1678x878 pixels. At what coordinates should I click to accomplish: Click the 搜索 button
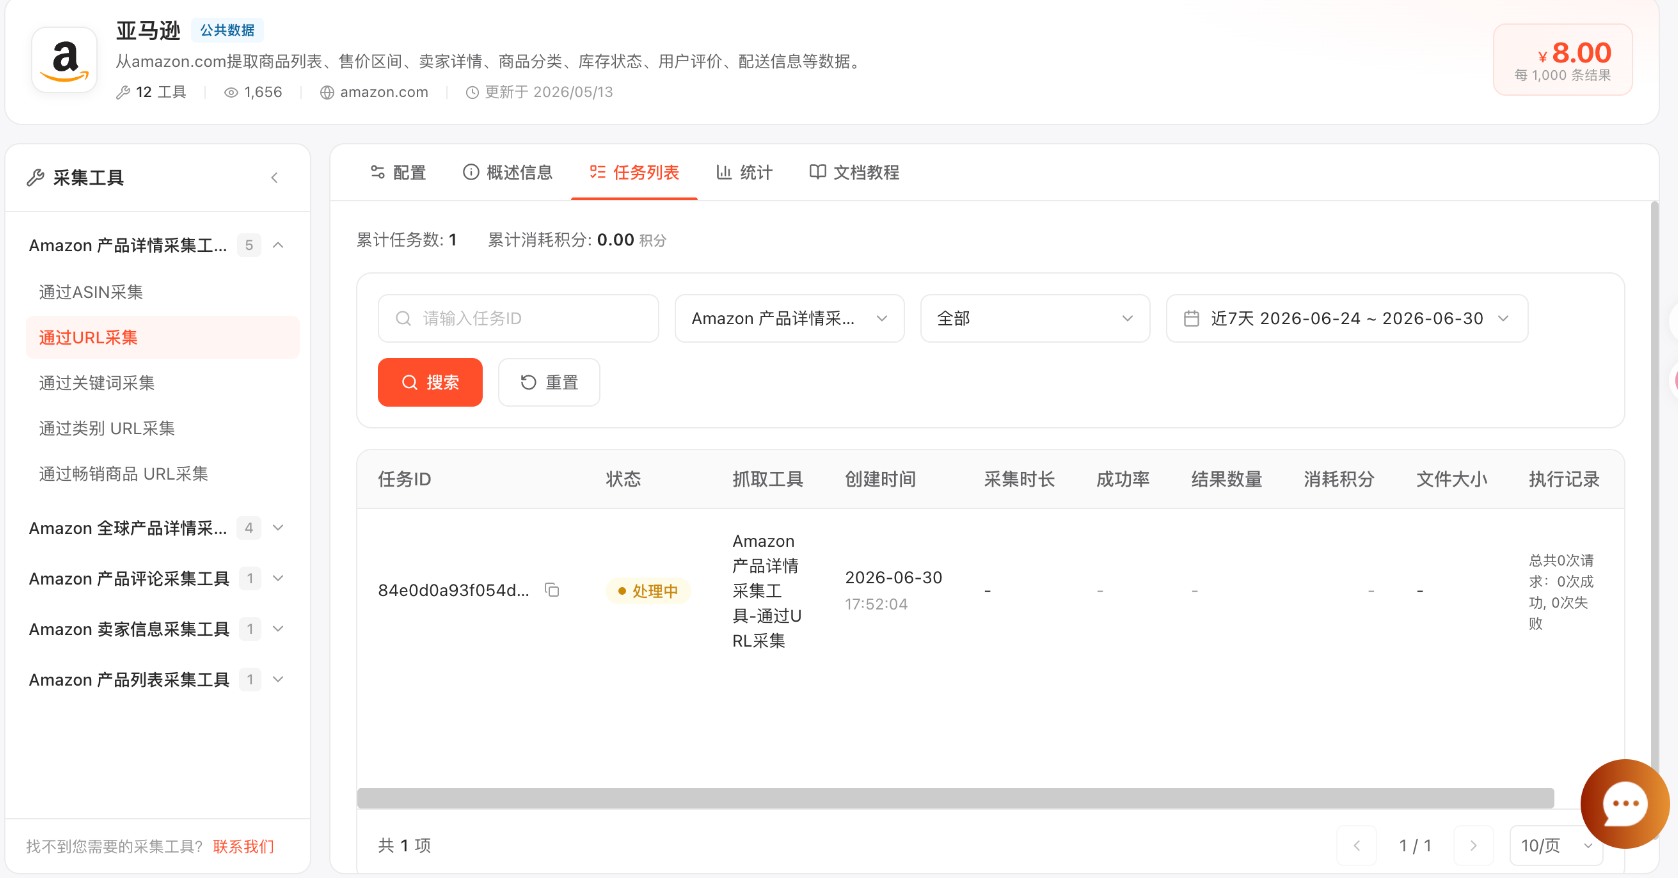point(430,382)
